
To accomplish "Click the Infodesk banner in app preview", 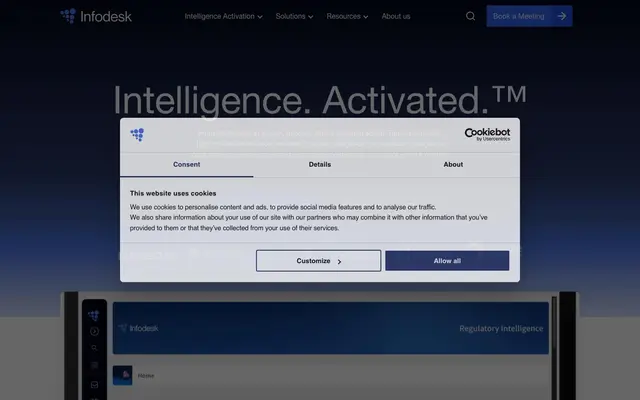I will 331,328.
